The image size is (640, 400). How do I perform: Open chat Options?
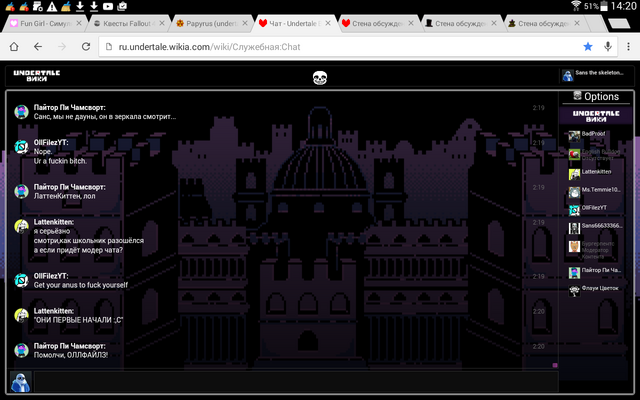pyautogui.click(x=596, y=96)
